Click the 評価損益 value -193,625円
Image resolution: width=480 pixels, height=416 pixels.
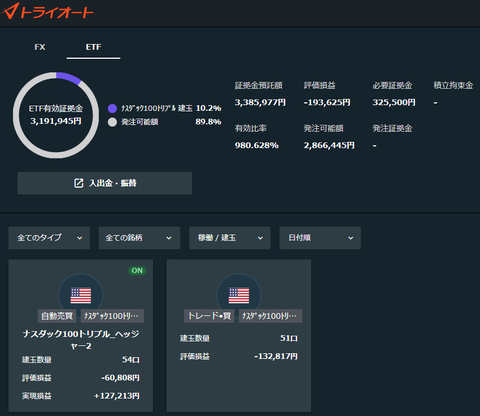pyautogui.click(x=327, y=102)
